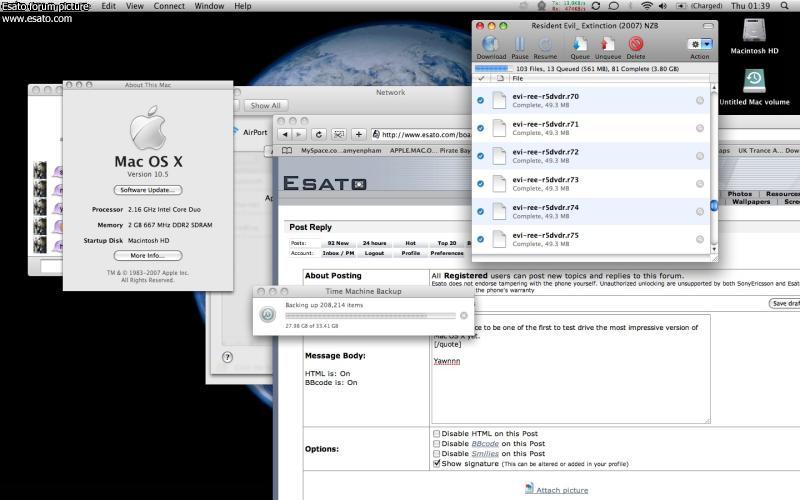The width and height of the screenshot is (800, 500).
Task: Click the Esato logo
Action: click(324, 183)
